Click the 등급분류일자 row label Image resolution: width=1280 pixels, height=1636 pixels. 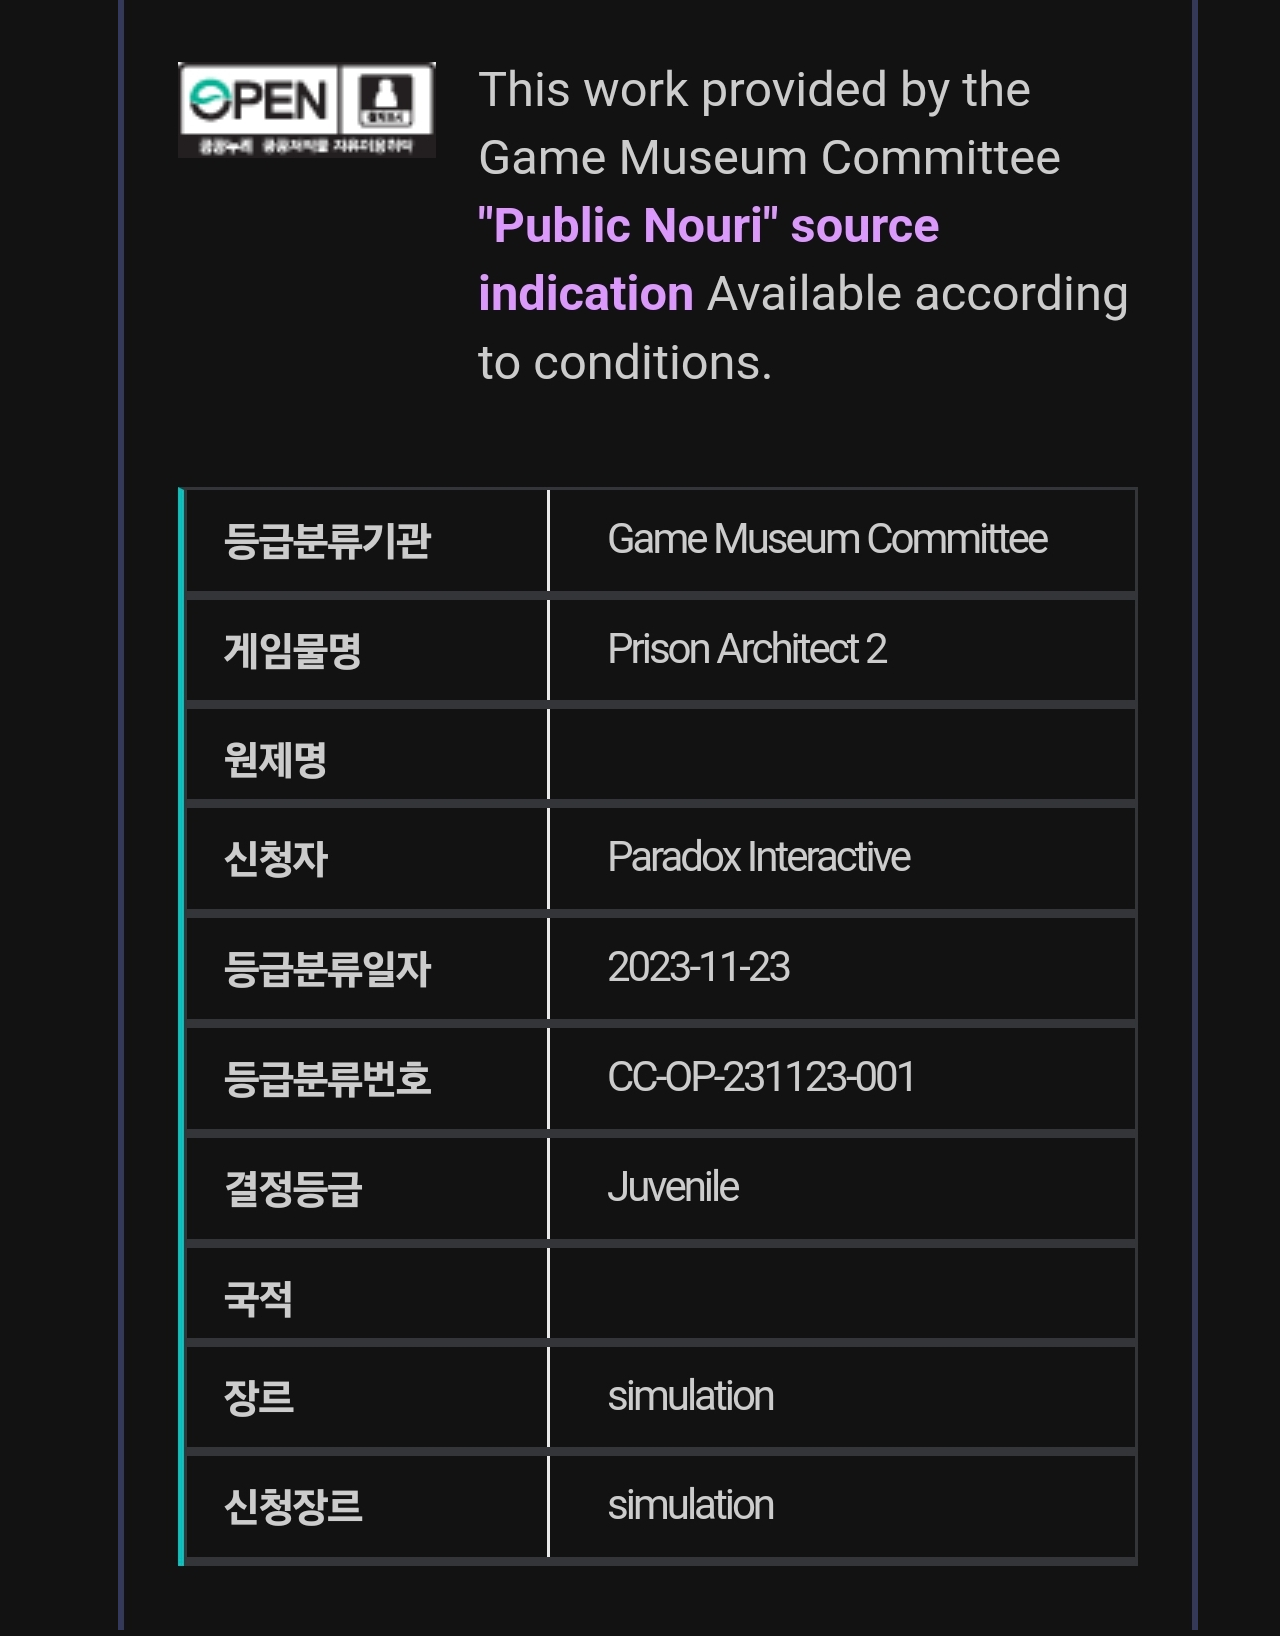(x=327, y=969)
